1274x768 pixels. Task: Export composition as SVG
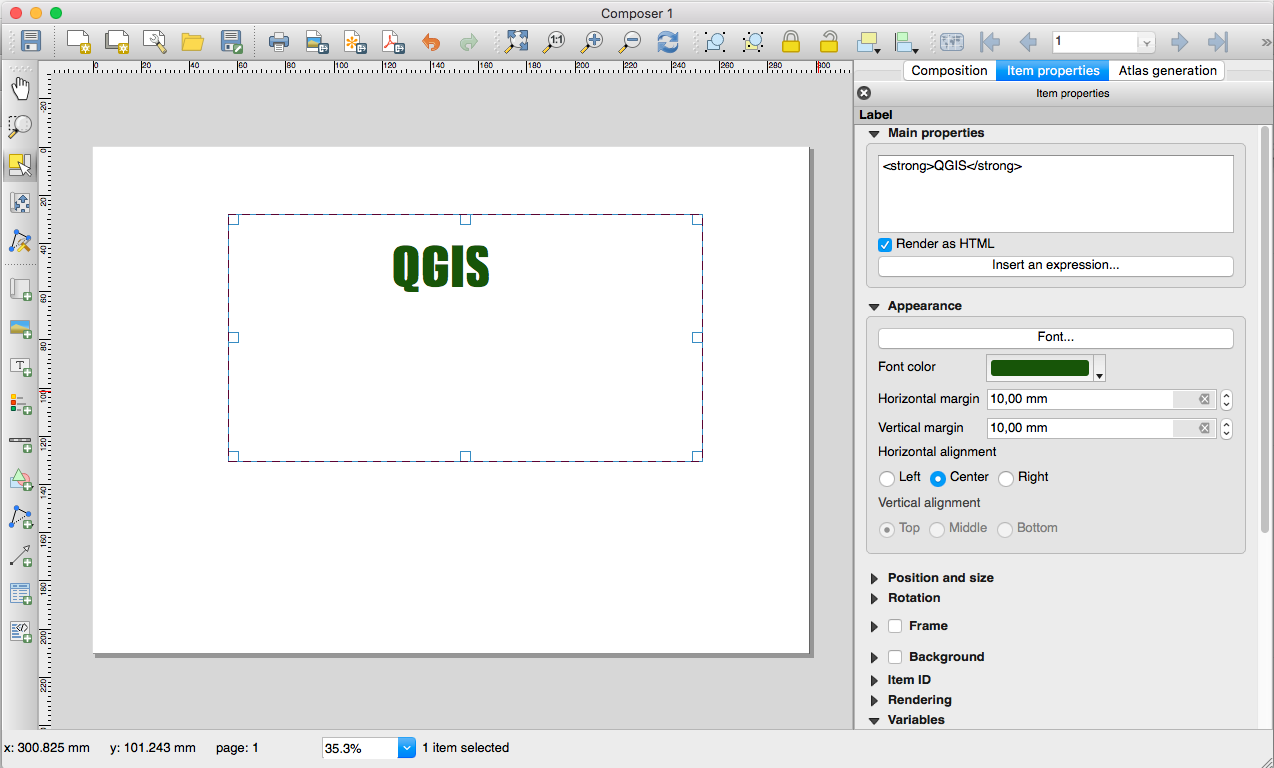pos(355,42)
